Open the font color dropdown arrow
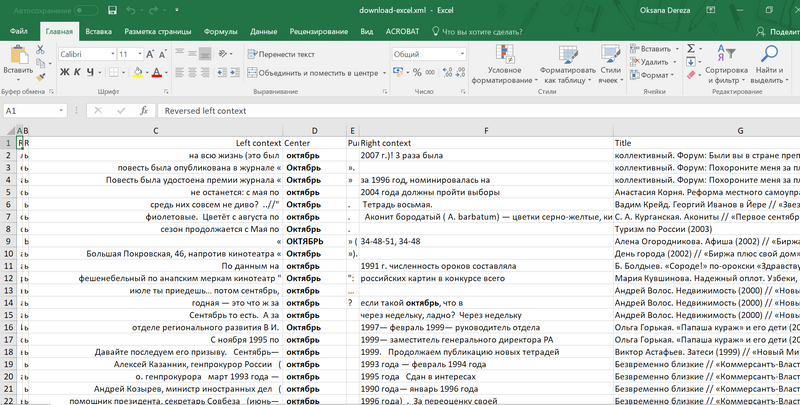Screen dimensions: 800x405 pyautogui.click(x=166, y=73)
